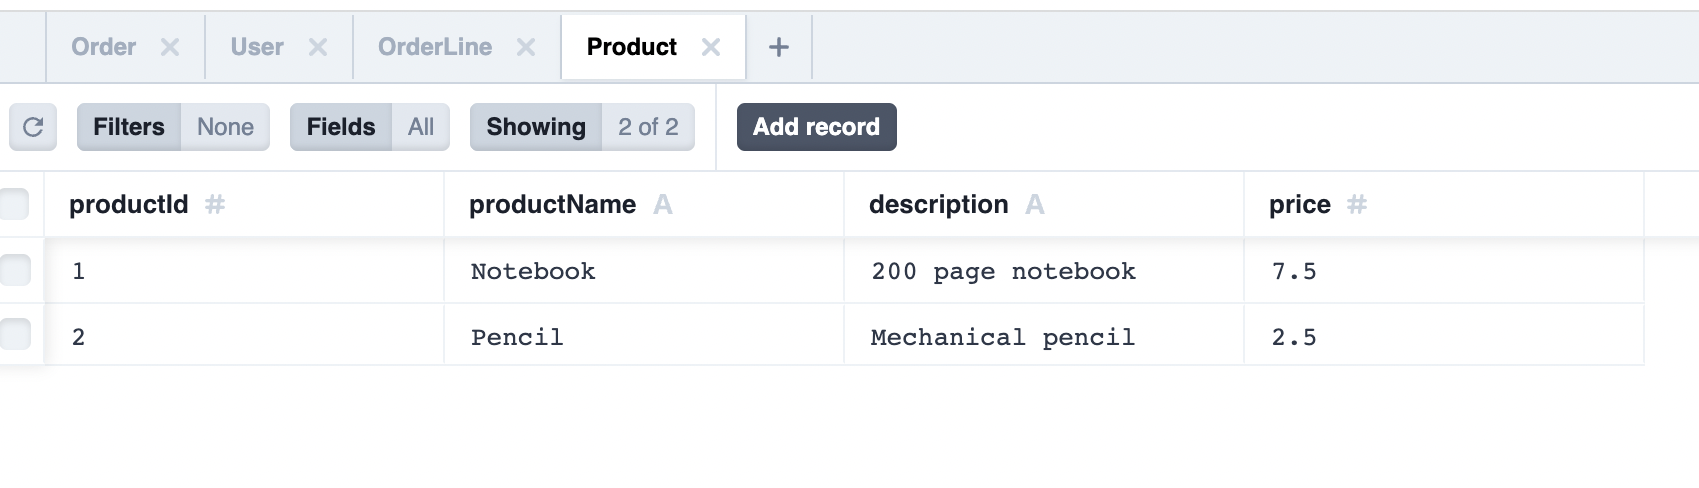Click the Add record button
The image size is (1699, 488).
816,127
